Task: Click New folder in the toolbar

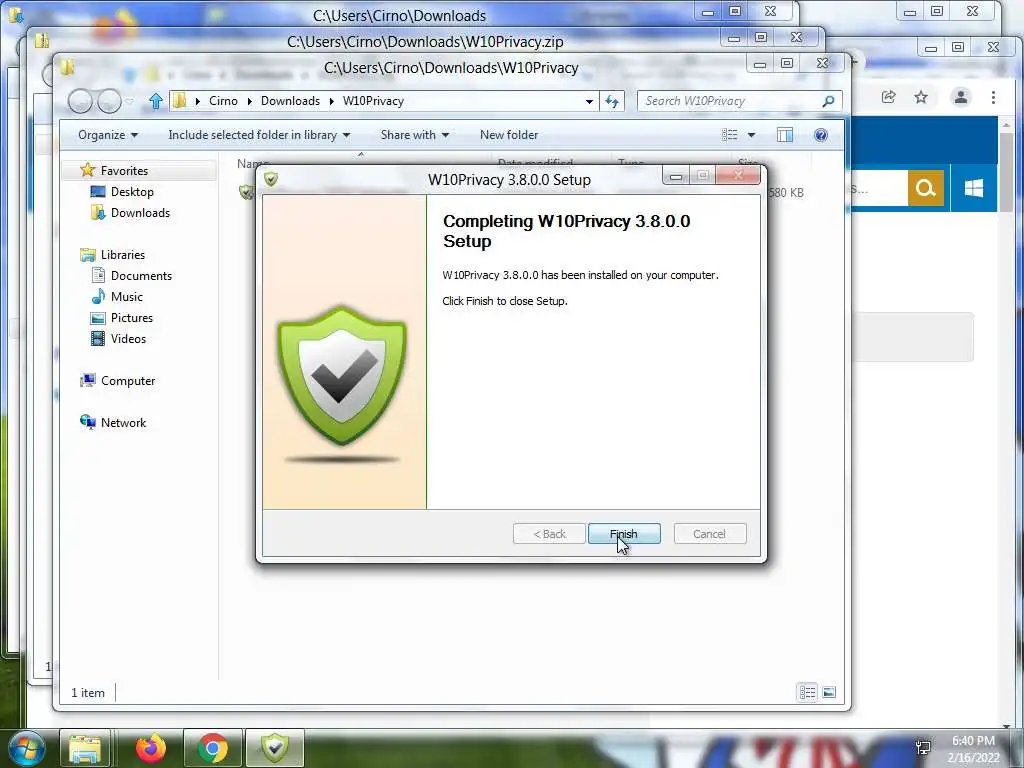Action: point(509,135)
